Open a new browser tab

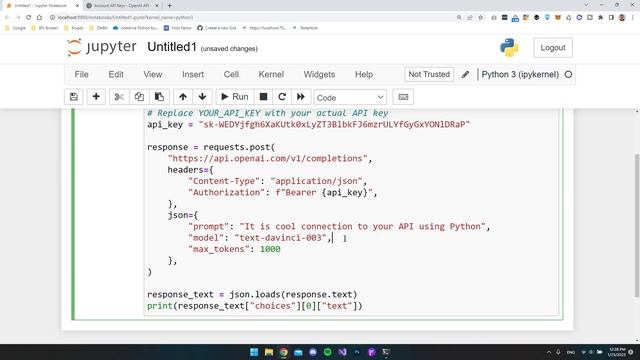coord(170,6)
